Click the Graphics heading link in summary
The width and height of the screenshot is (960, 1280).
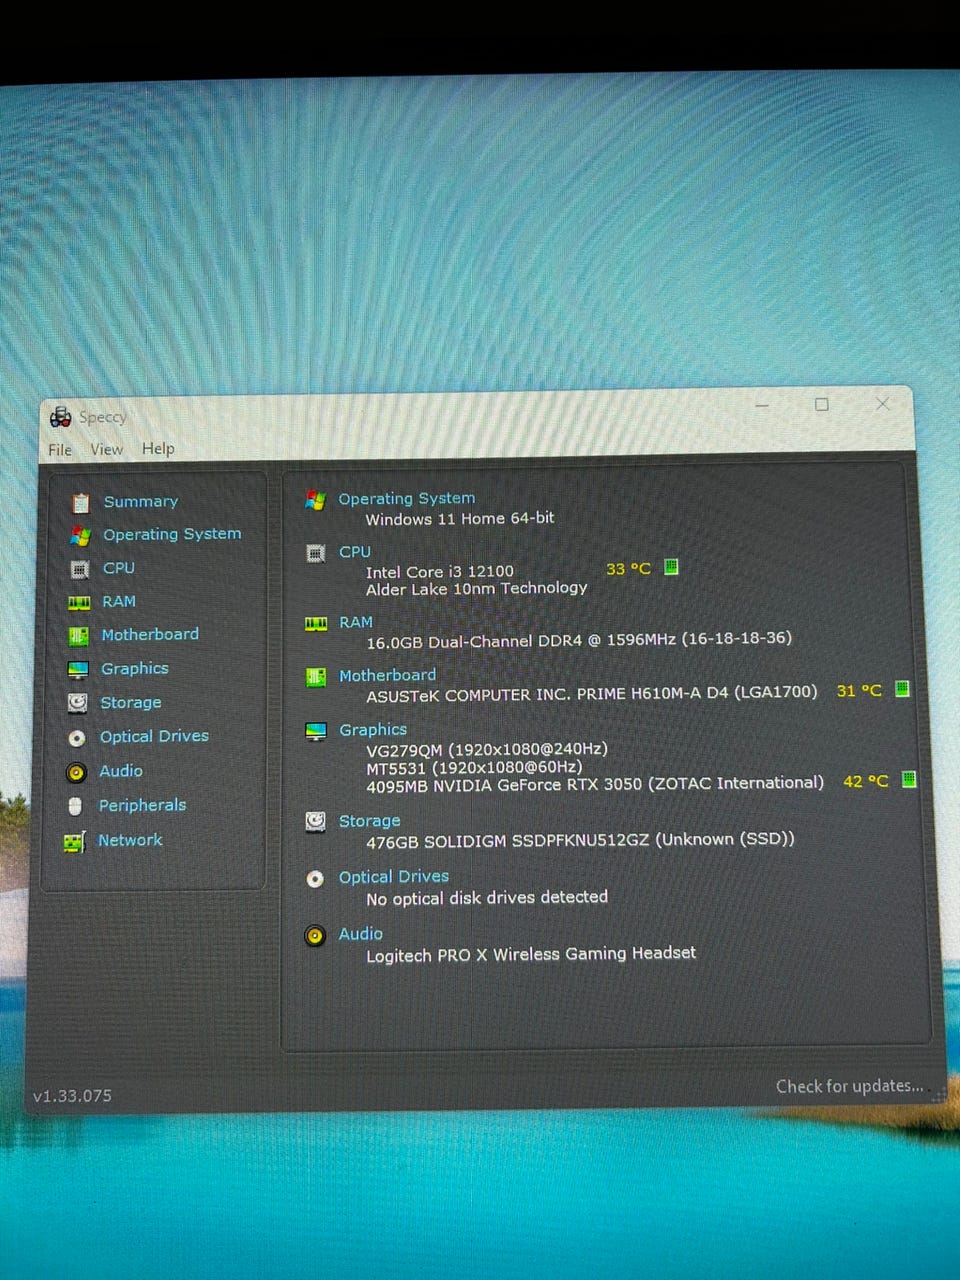coord(372,730)
